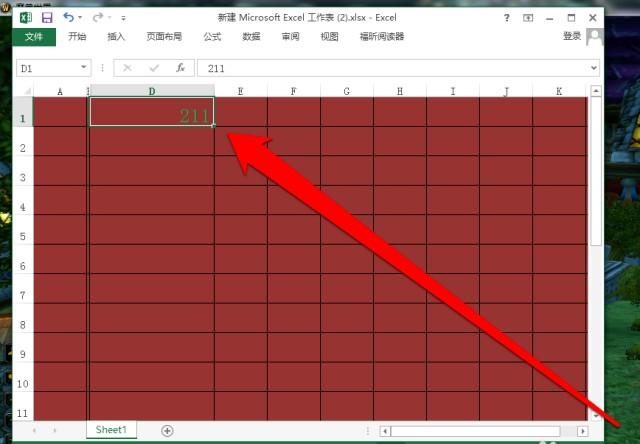This screenshot has height=444, width=640.
Task: Switch to the 审阅 (Review) tab
Action: [290, 37]
